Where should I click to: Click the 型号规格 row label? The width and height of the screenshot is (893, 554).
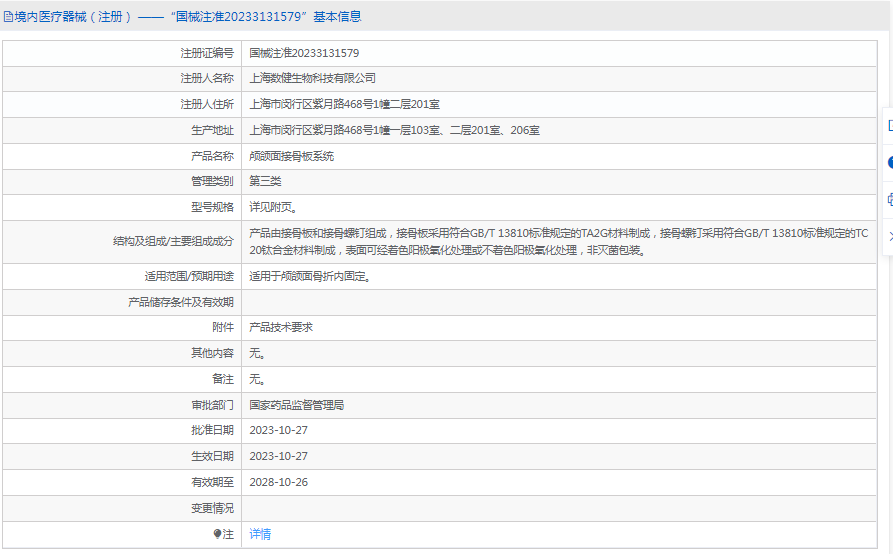click(212, 207)
